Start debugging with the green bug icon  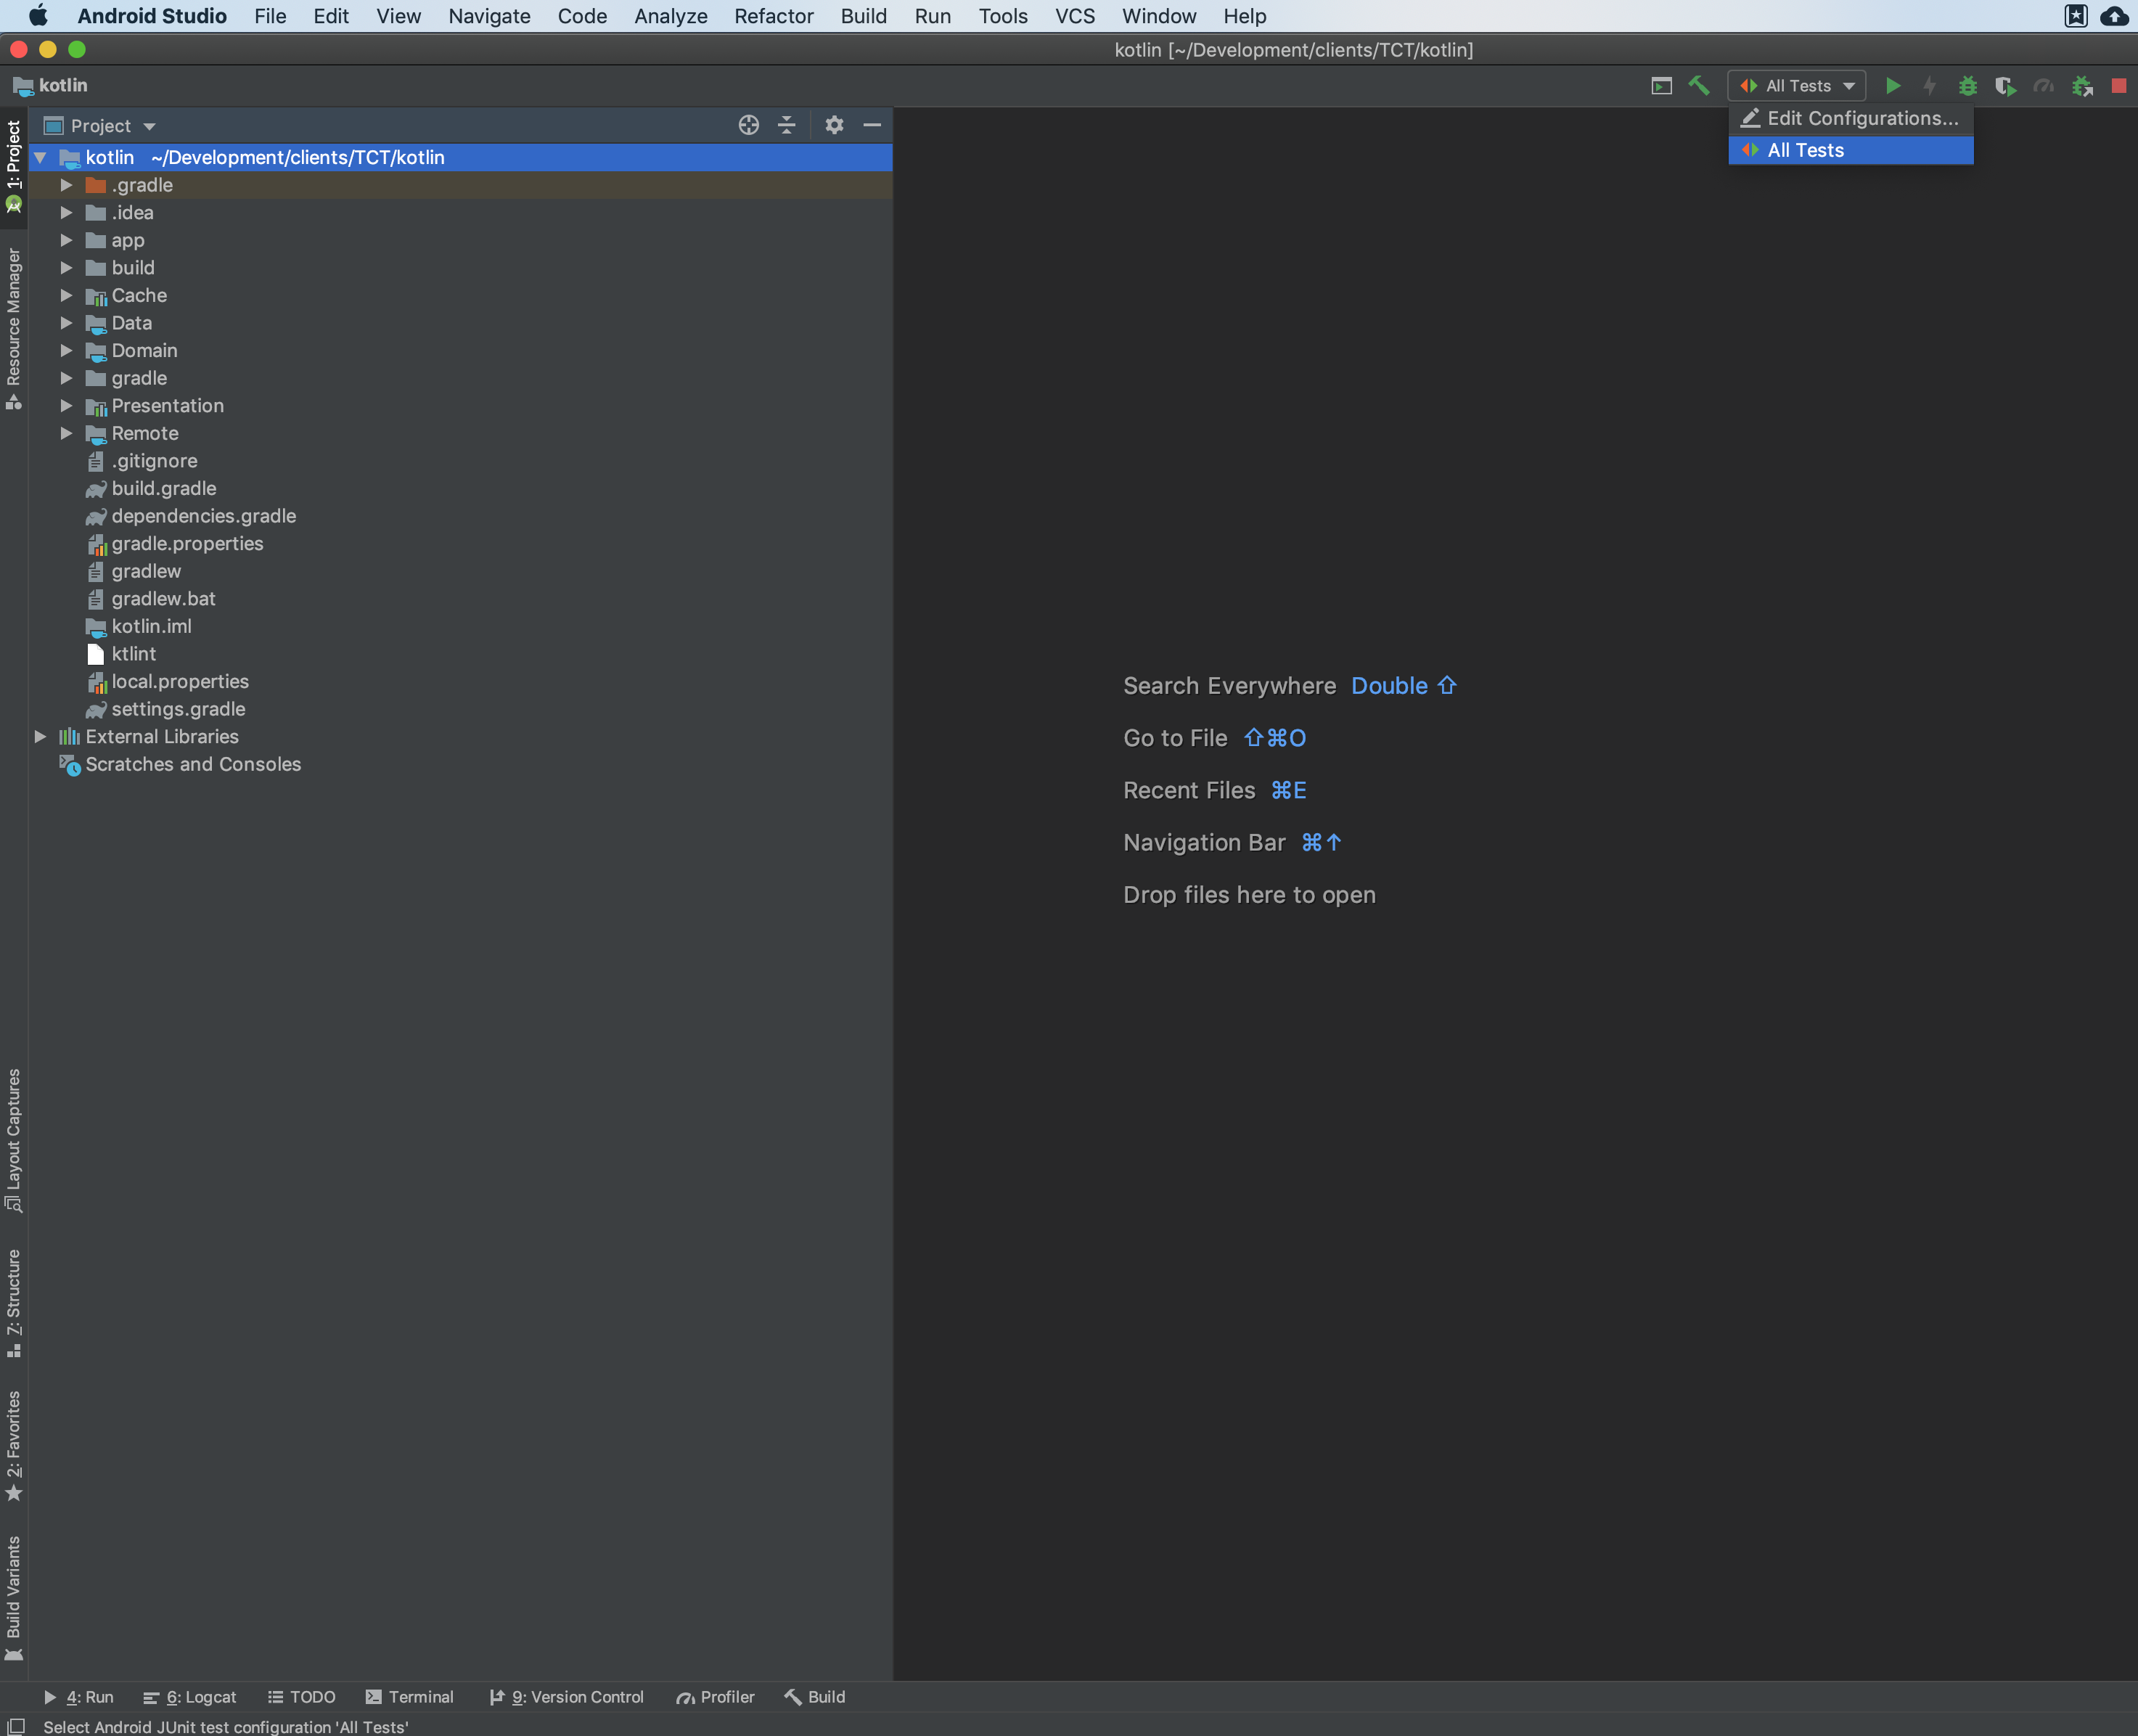point(1967,86)
